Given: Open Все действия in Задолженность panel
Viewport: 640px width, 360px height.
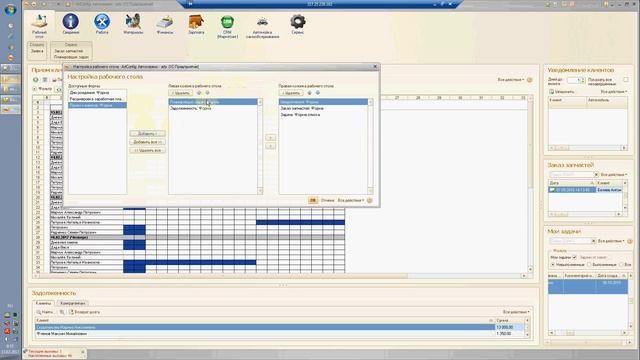Looking at the screenshot, I should click(516, 312).
